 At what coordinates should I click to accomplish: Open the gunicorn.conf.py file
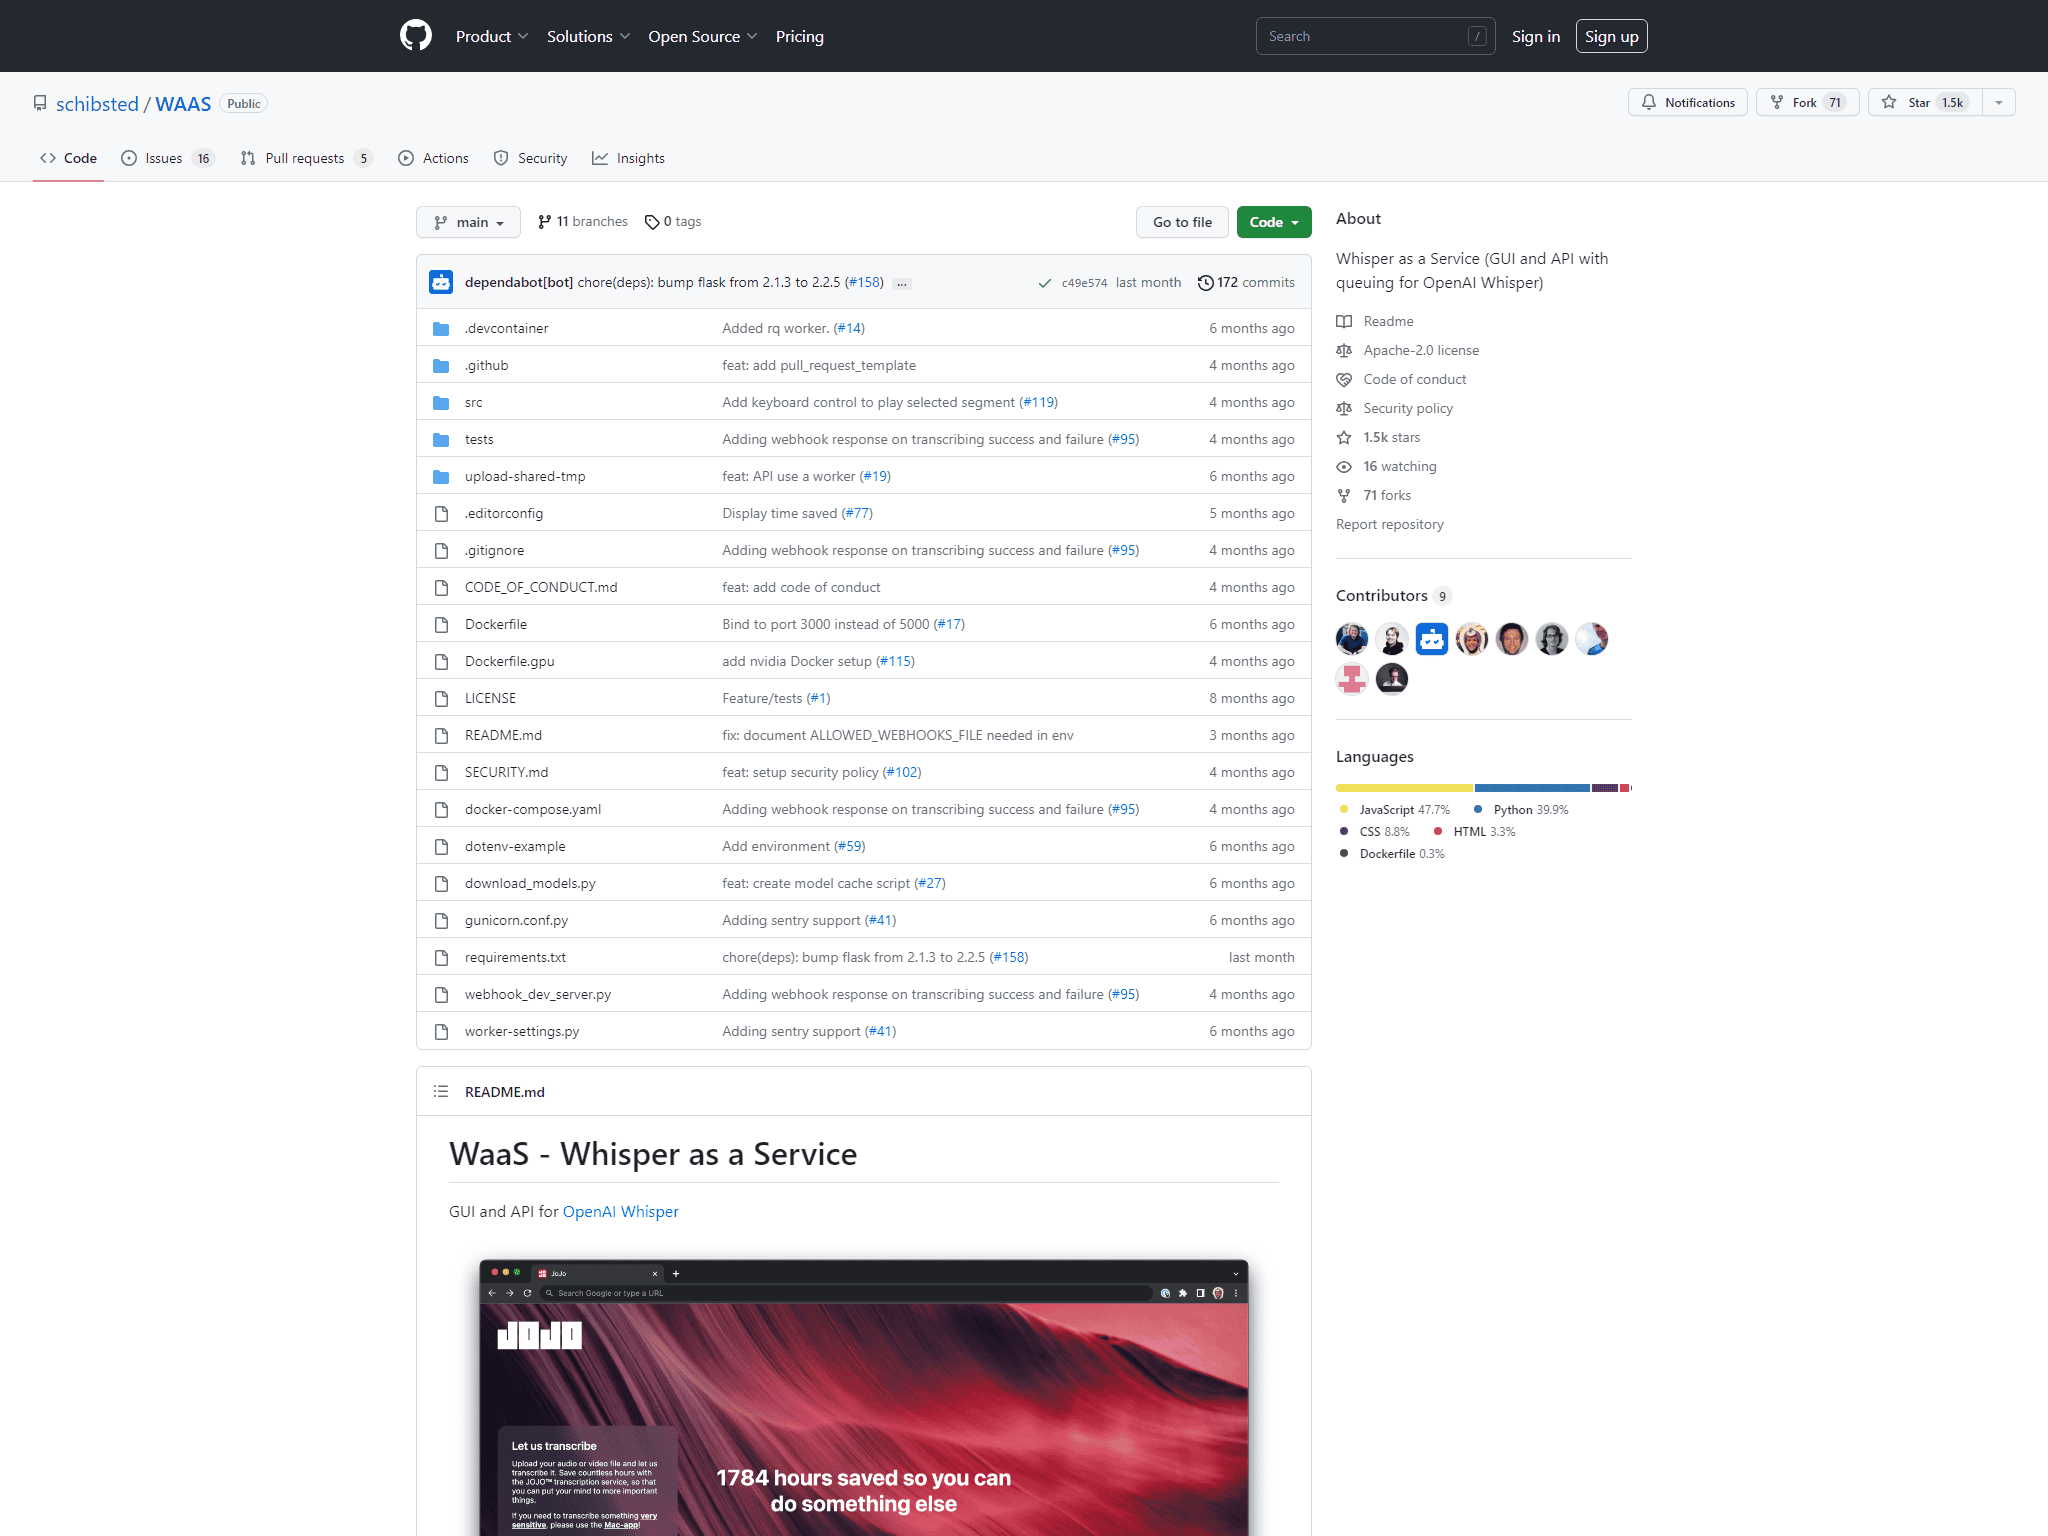516,920
